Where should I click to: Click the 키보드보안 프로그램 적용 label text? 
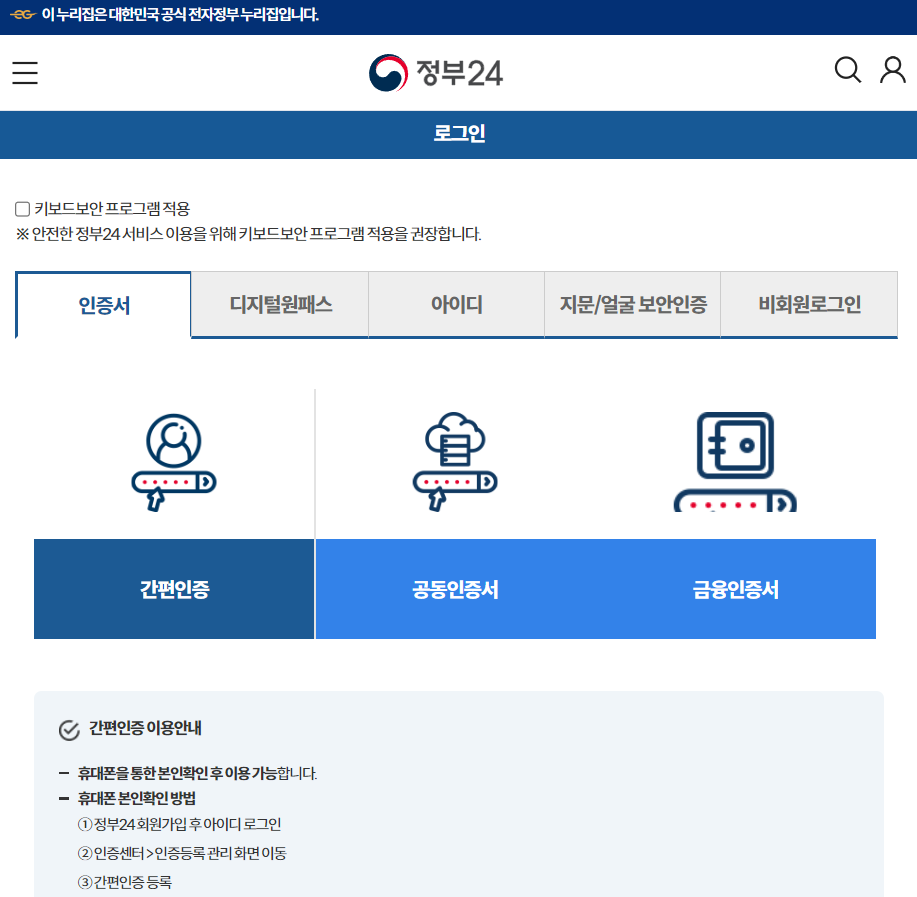112,209
